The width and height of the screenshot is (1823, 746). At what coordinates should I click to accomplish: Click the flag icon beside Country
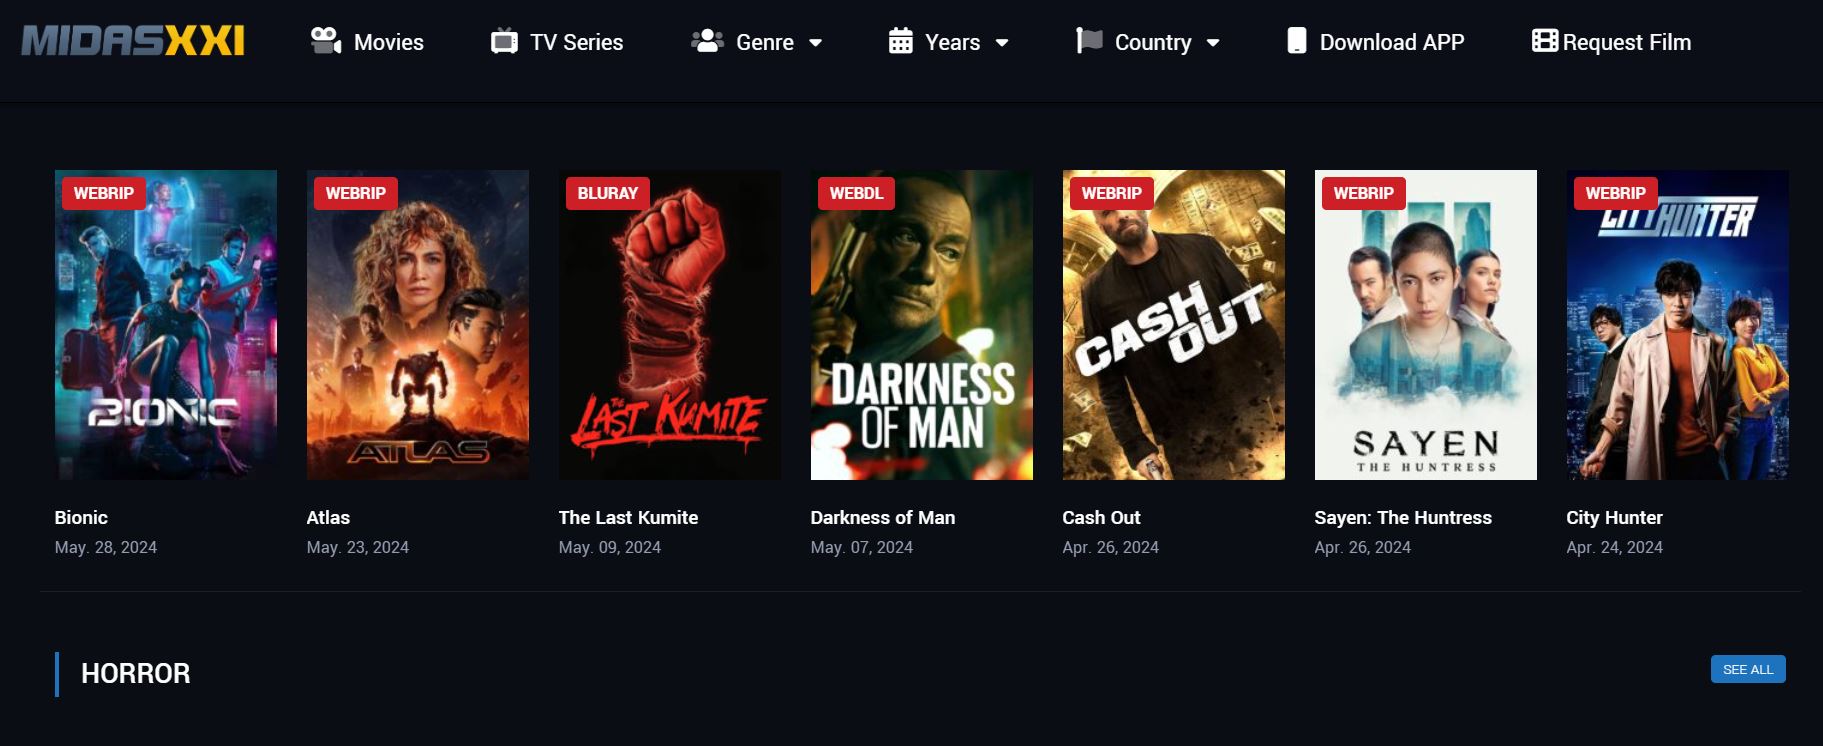(x=1089, y=41)
